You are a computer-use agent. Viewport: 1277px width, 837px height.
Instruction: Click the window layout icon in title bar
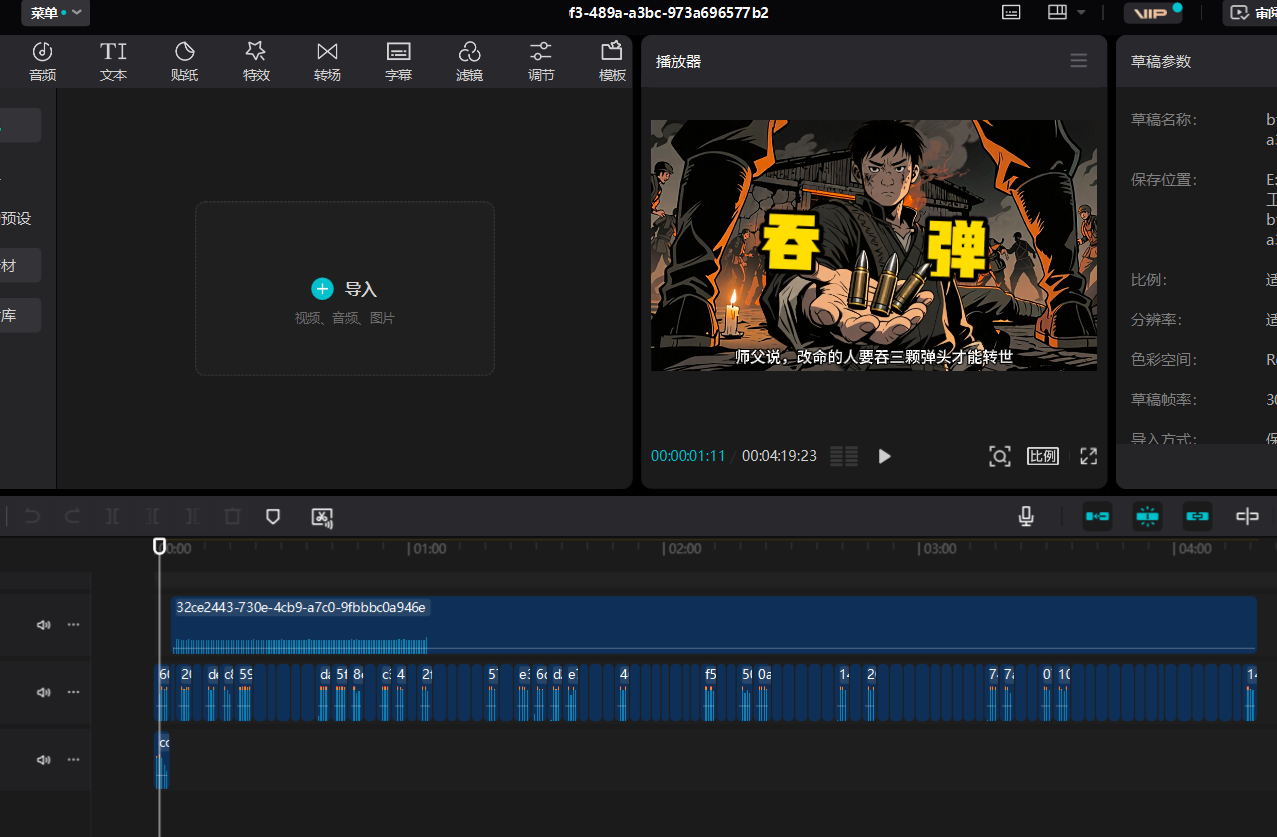pos(1057,12)
